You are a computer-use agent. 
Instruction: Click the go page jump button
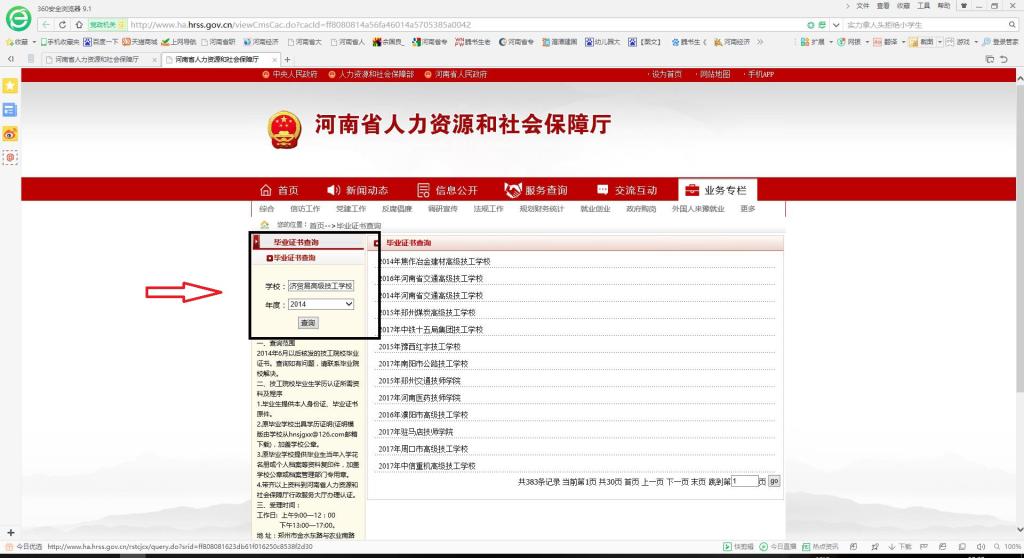774,482
